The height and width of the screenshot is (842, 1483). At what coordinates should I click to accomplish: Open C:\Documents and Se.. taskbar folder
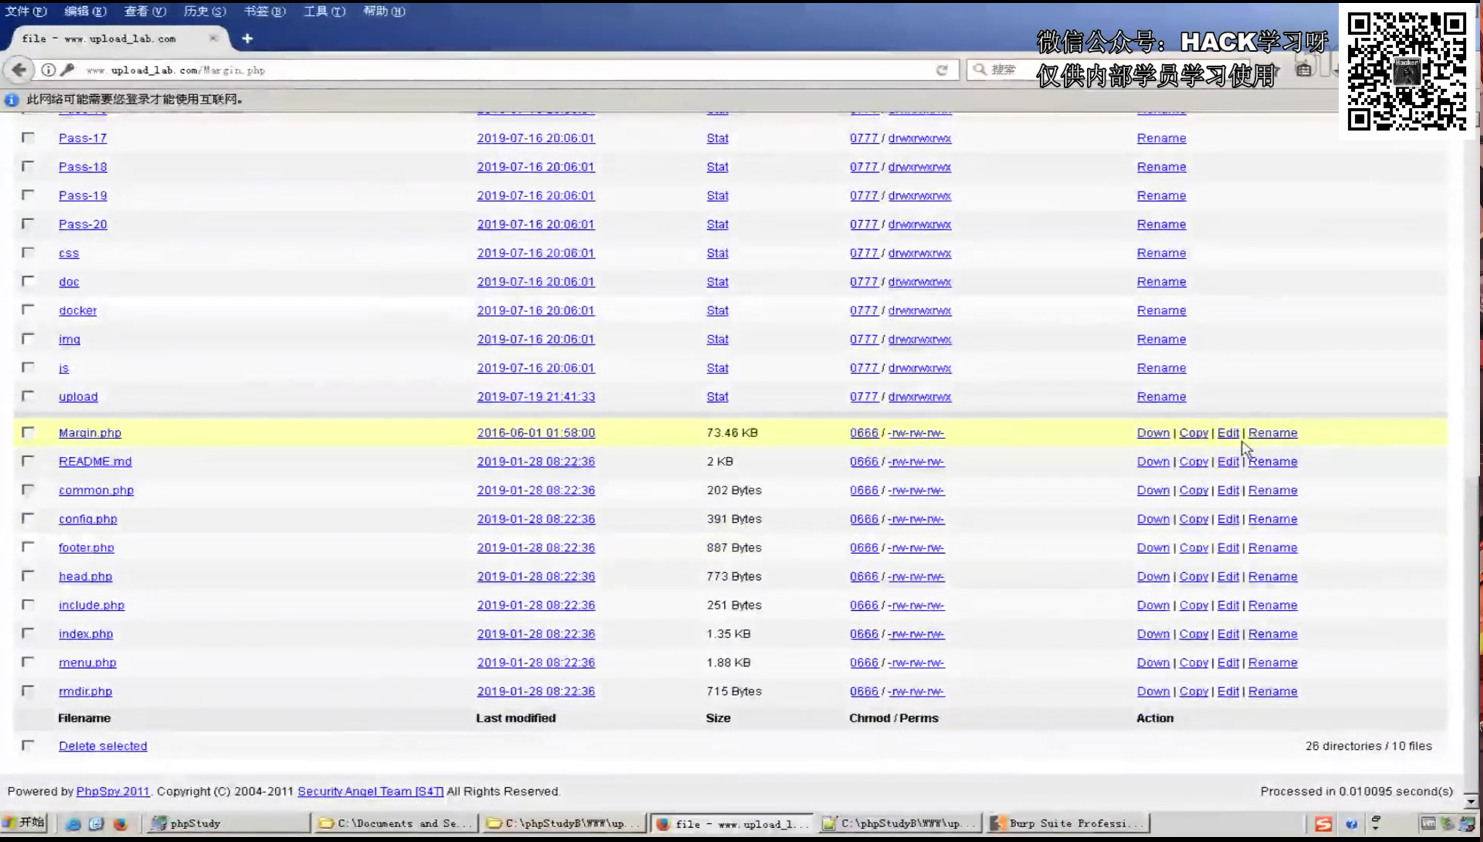click(x=395, y=823)
